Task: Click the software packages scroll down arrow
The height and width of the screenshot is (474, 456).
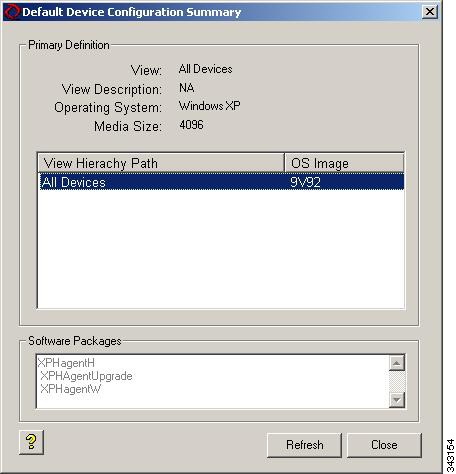Action: click(397, 400)
